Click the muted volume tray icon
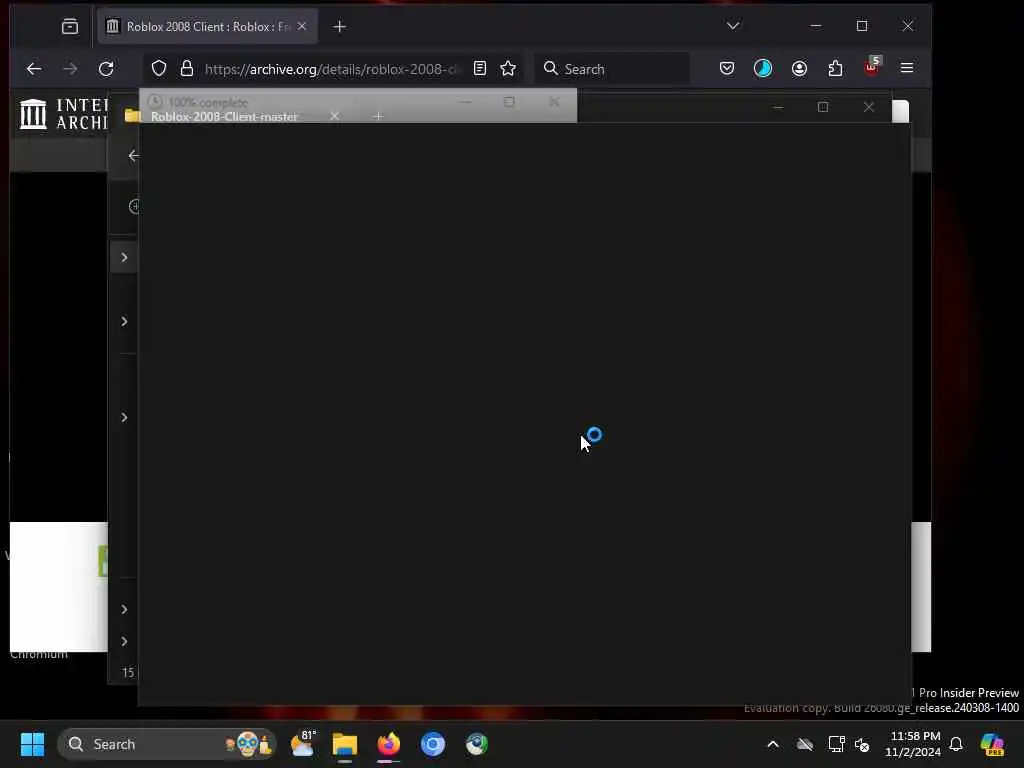This screenshot has width=1024, height=768. (x=862, y=744)
